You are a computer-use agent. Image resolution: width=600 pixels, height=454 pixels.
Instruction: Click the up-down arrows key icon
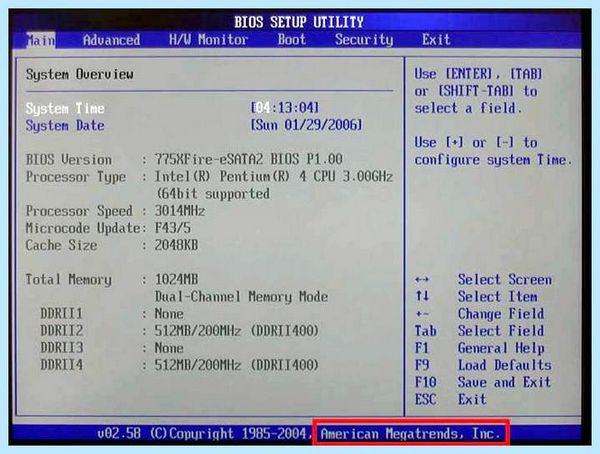(422, 296)
